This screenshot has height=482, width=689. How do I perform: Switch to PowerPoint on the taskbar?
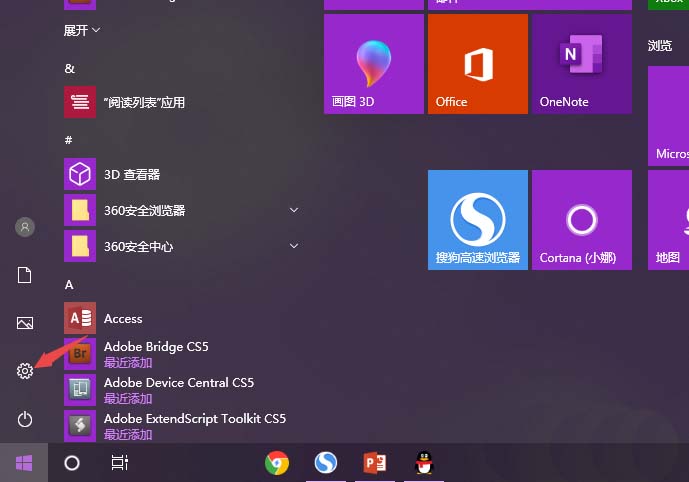(375, 463)
